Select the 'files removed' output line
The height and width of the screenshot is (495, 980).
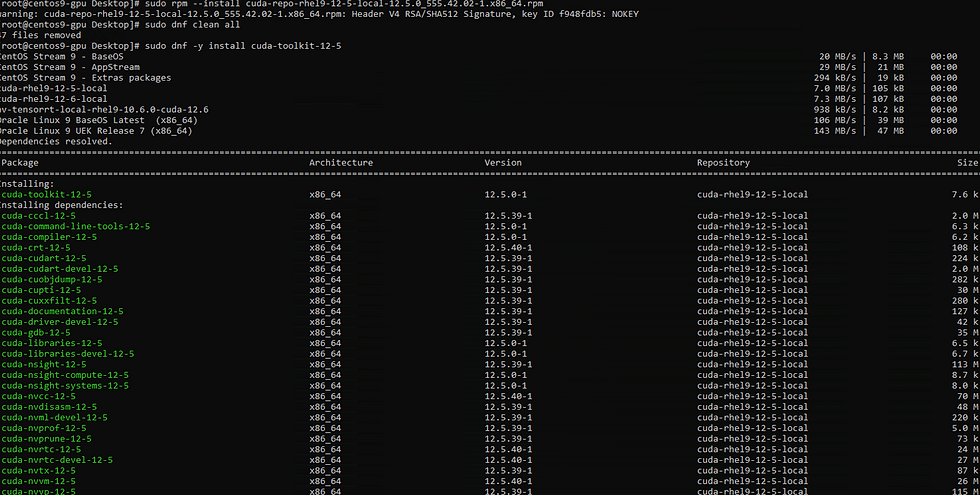[x=41, y=36]
